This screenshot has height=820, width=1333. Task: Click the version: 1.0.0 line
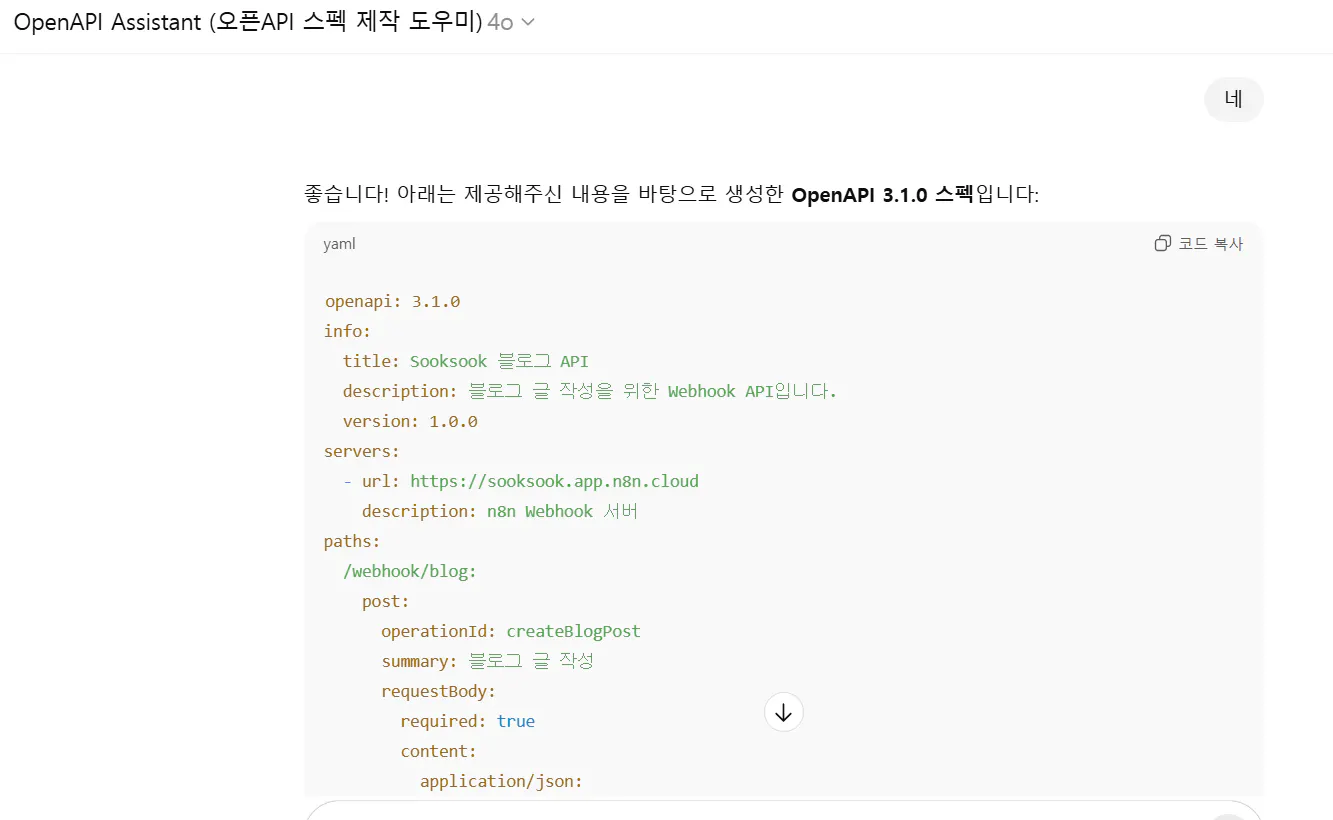410,421
